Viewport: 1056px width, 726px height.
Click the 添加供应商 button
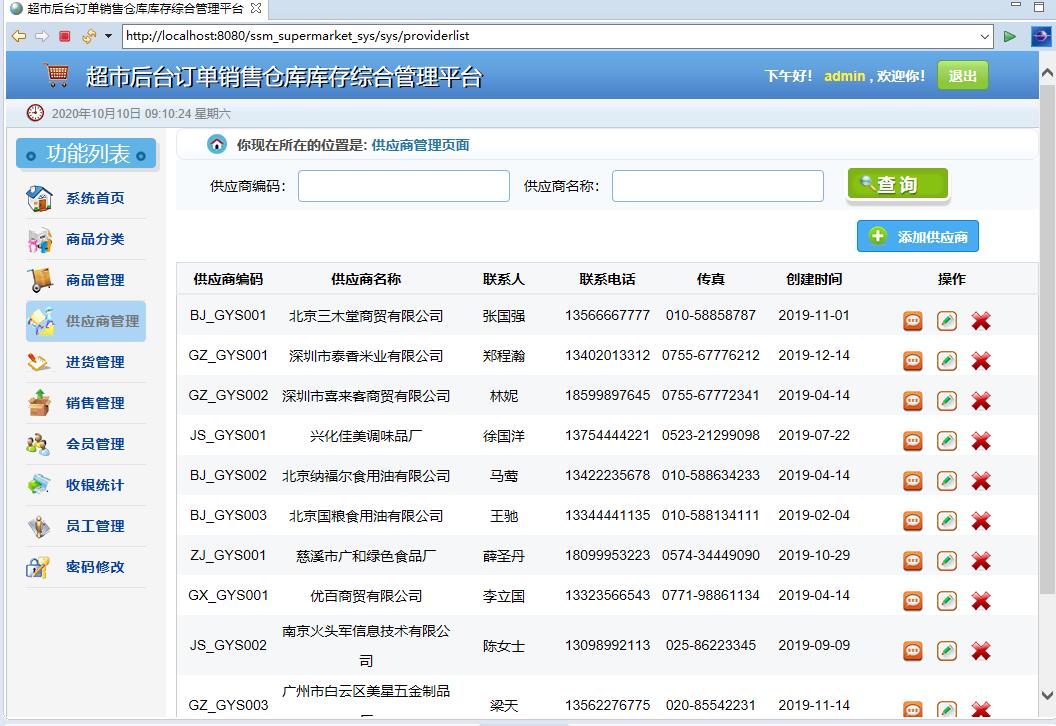tap(917, 236)
